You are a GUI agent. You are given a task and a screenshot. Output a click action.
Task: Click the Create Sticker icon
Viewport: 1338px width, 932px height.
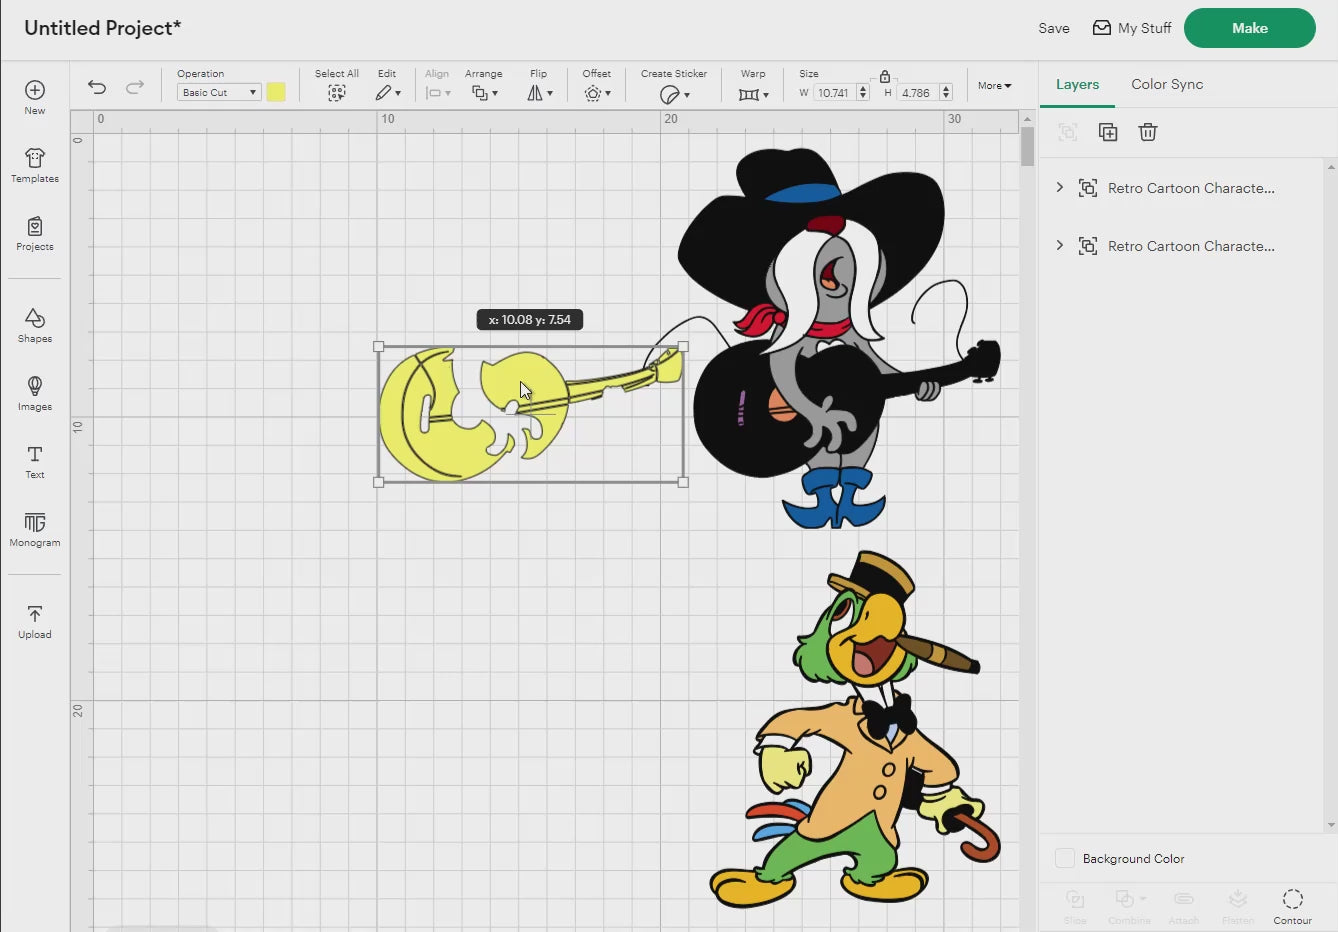pyautogui.click(x=674, y=94)
